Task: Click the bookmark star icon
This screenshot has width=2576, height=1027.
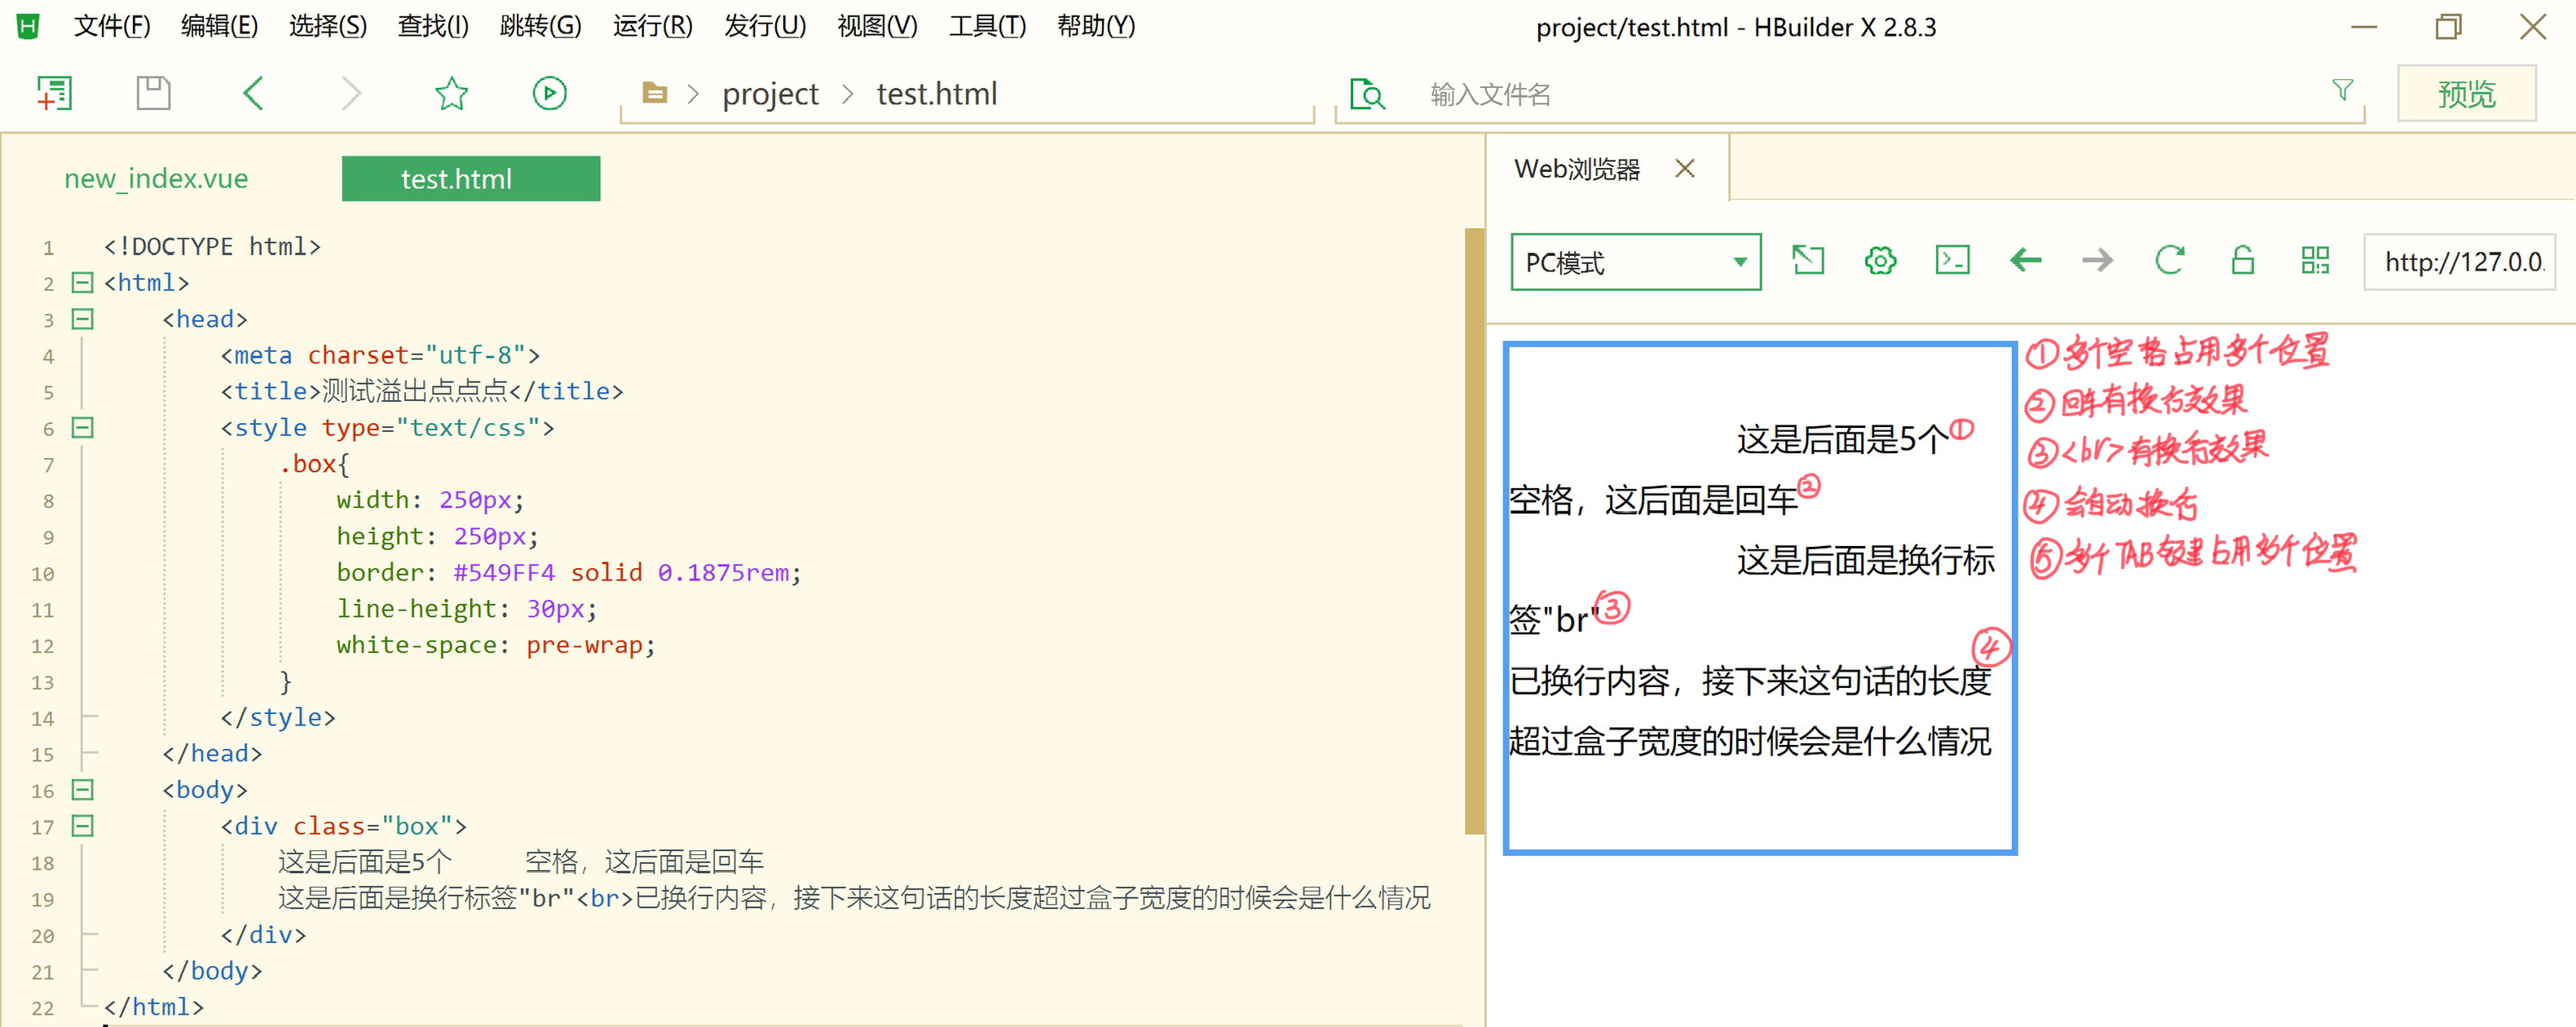Action: click(451, 93)
